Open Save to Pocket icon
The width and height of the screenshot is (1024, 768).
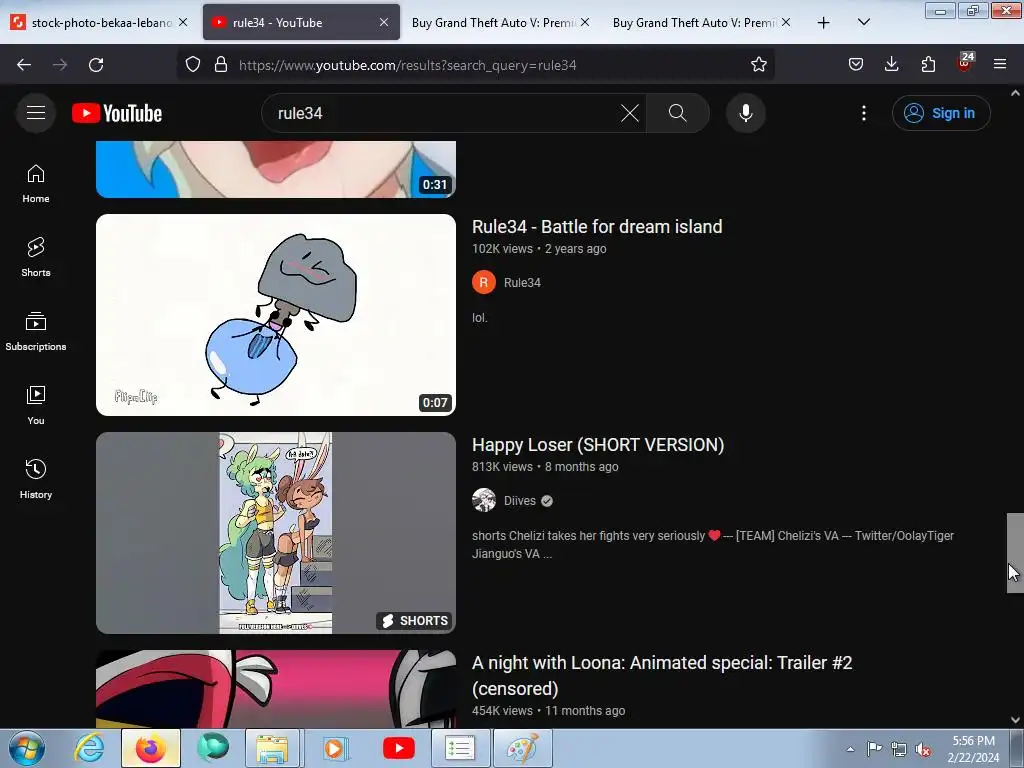click(856, 65)
